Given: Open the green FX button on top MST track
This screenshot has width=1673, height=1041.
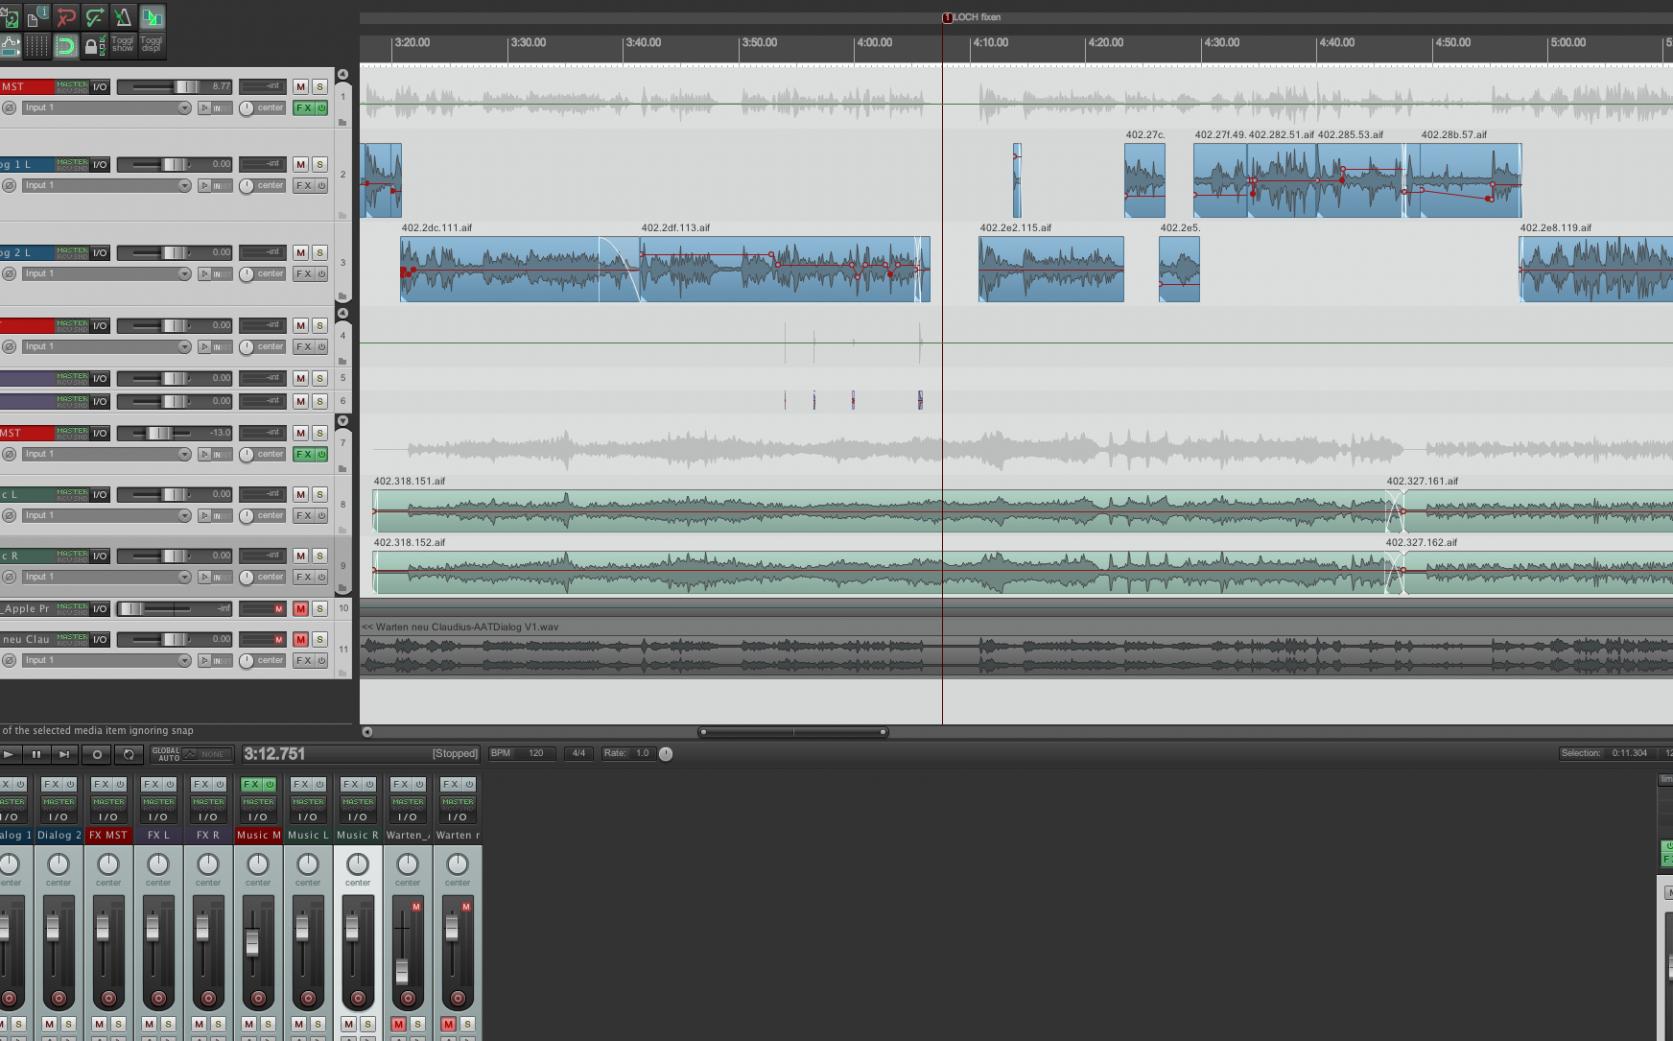Looking at the screenshot, I should (304, 108).
